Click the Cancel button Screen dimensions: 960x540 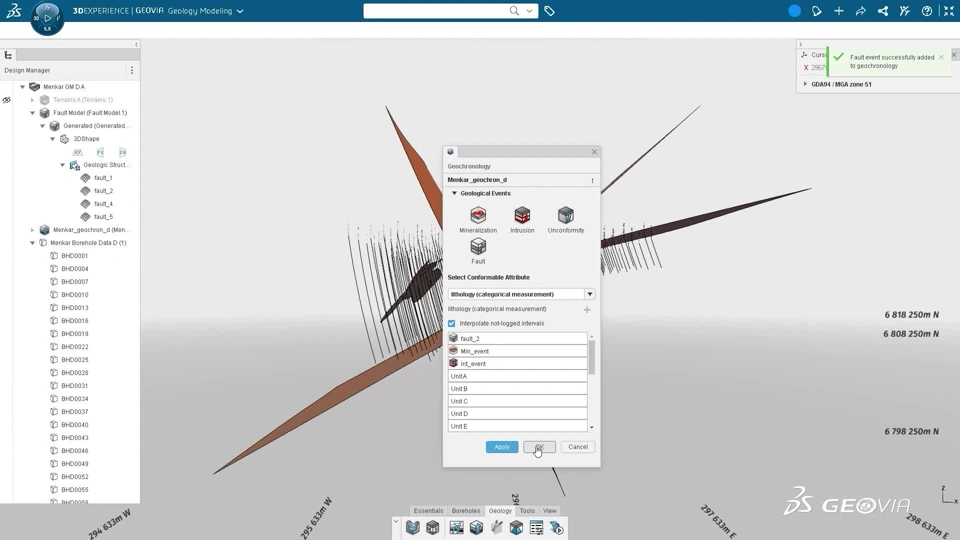coord(578,447)
